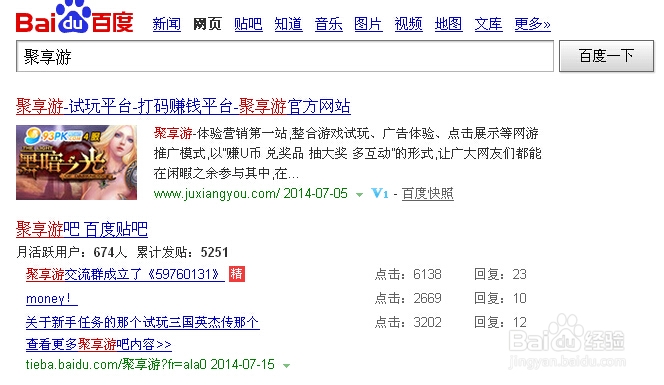Open 视频 search
Screen dimensions: 664x385
[408, 24]
